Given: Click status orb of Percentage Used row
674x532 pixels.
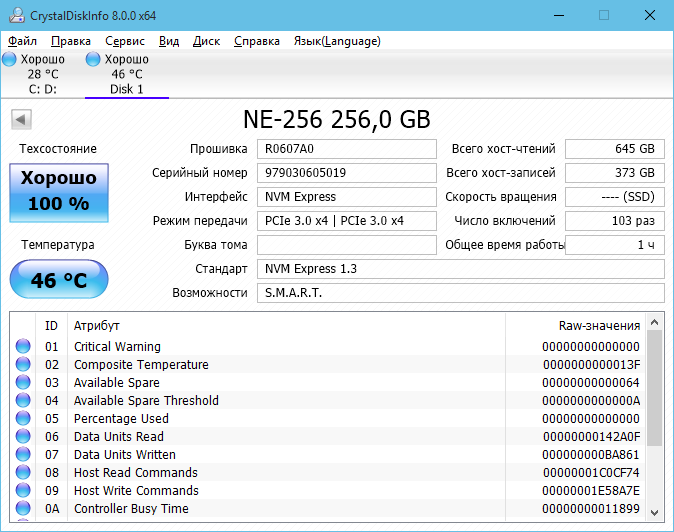Looking at the screenshot, I should click(x=23, y=419).
